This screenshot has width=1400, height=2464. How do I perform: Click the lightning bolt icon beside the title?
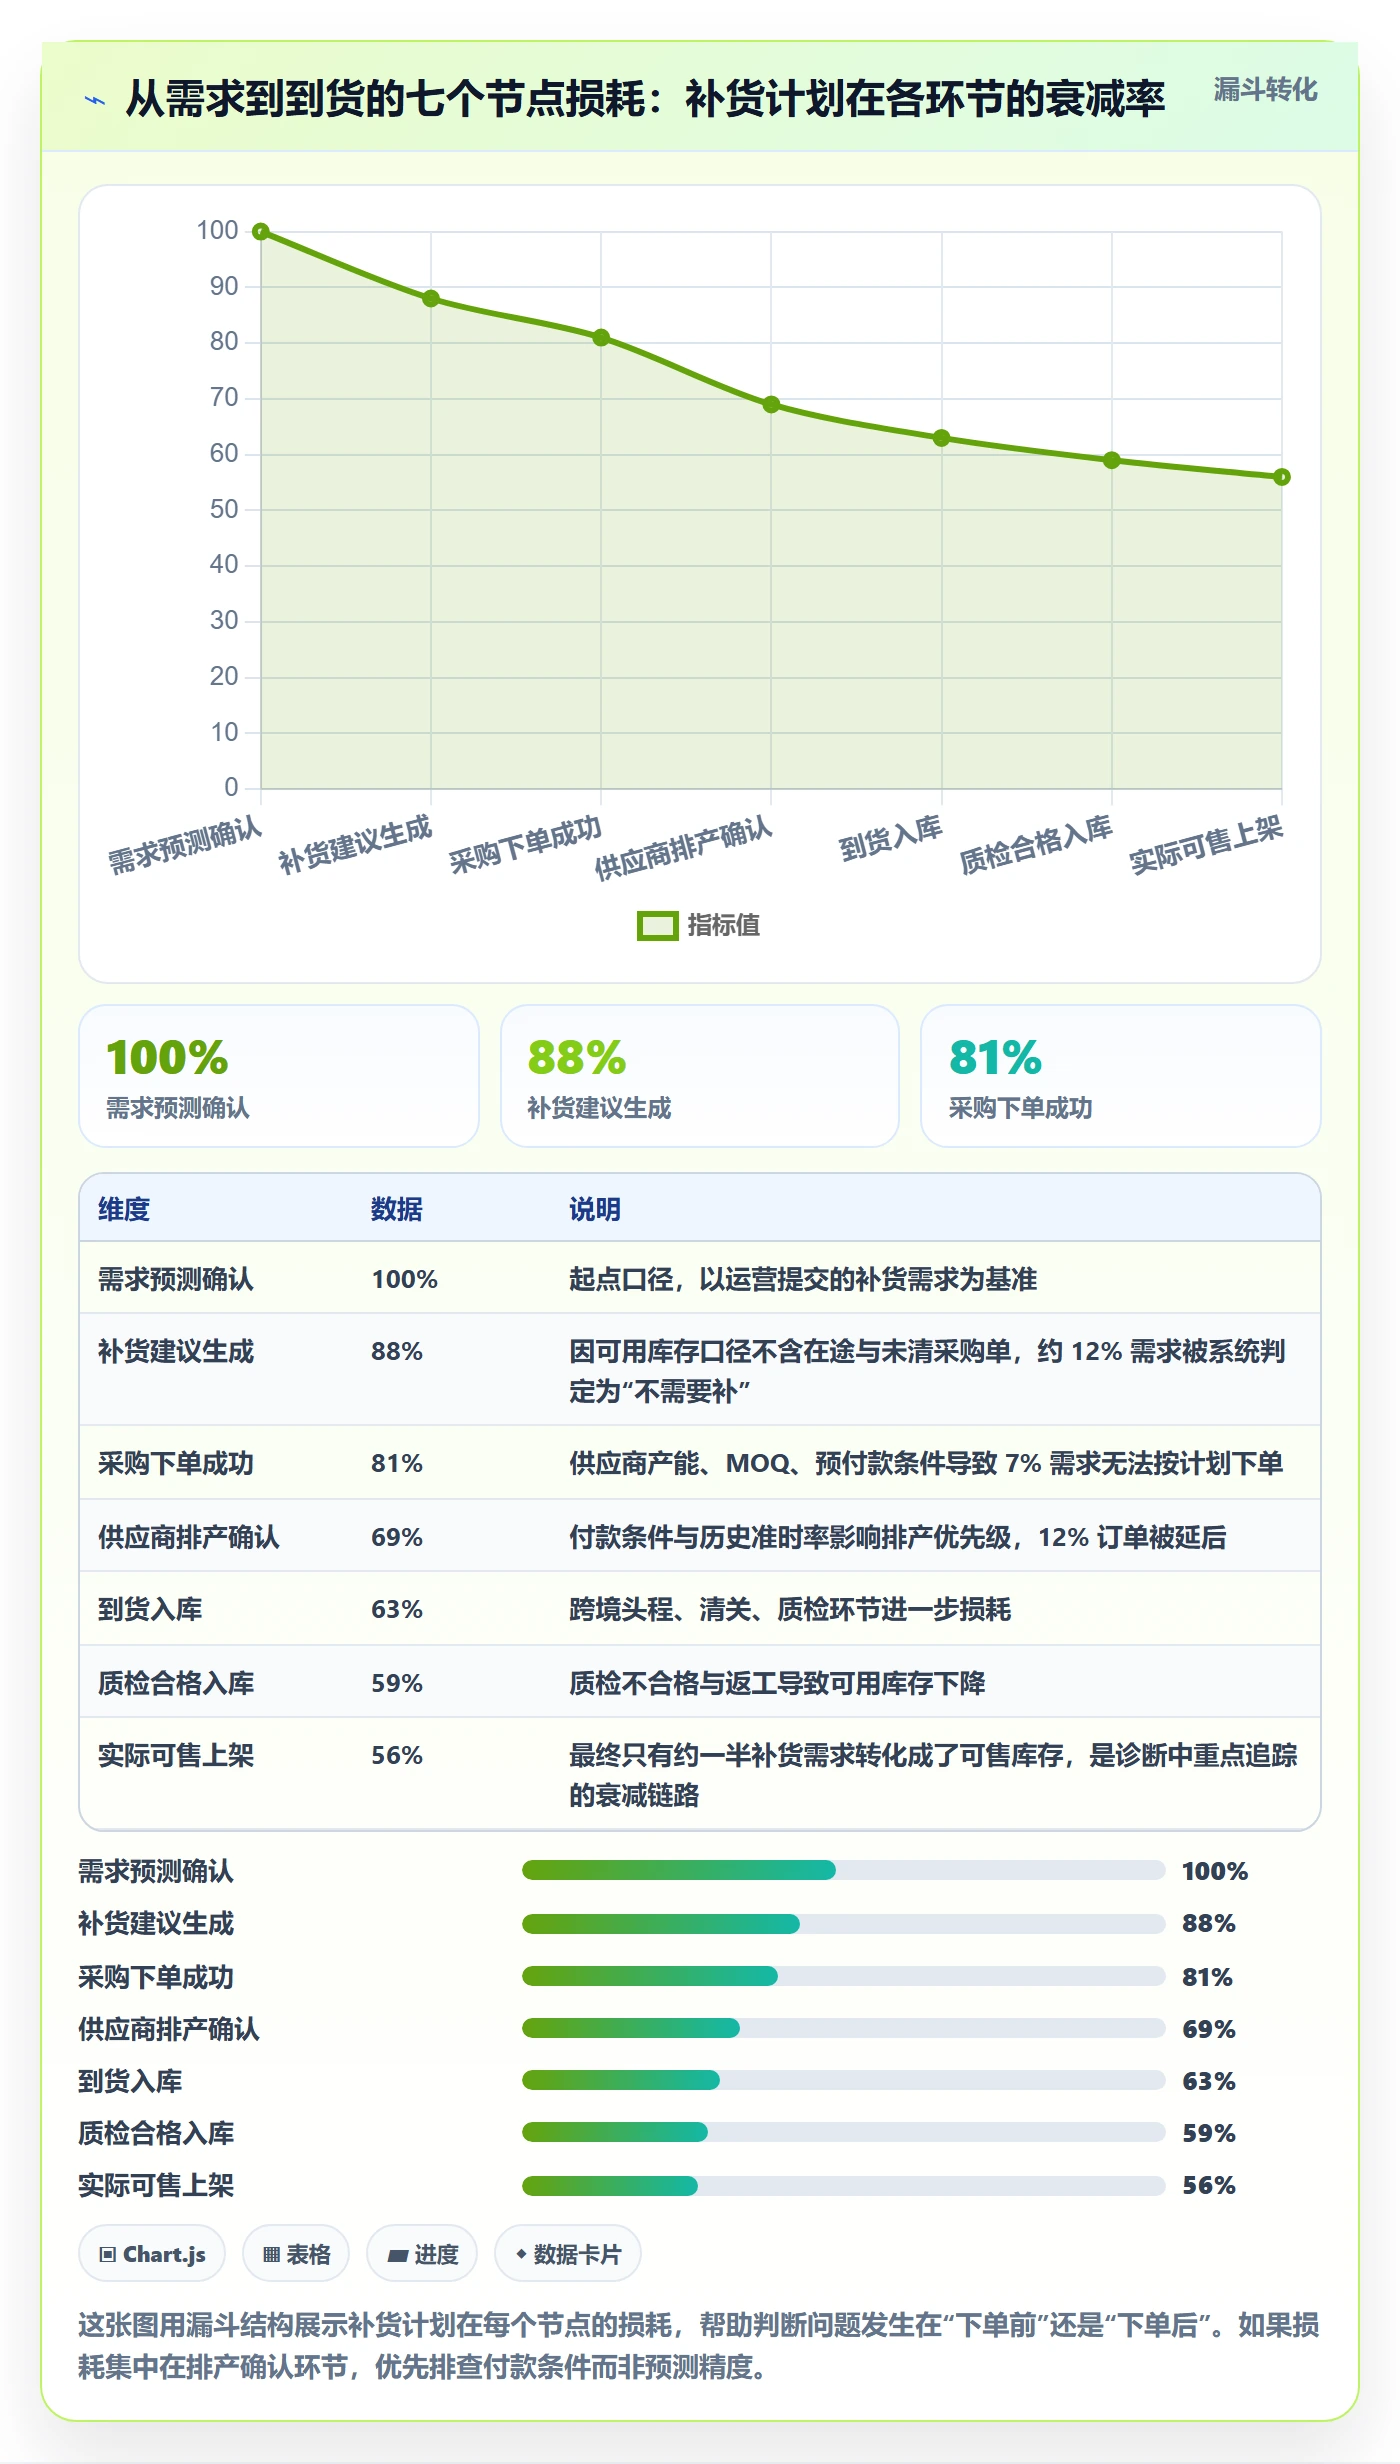(x=95, y=100)
